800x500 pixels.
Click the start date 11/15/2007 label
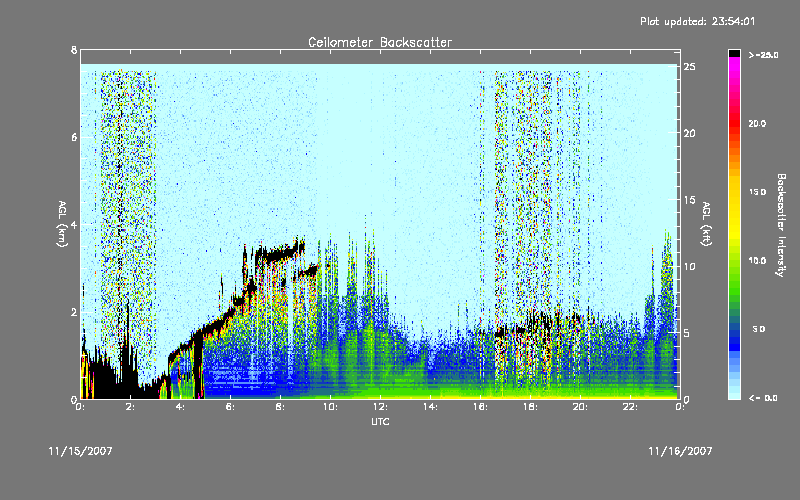click(x=81, y=451)
